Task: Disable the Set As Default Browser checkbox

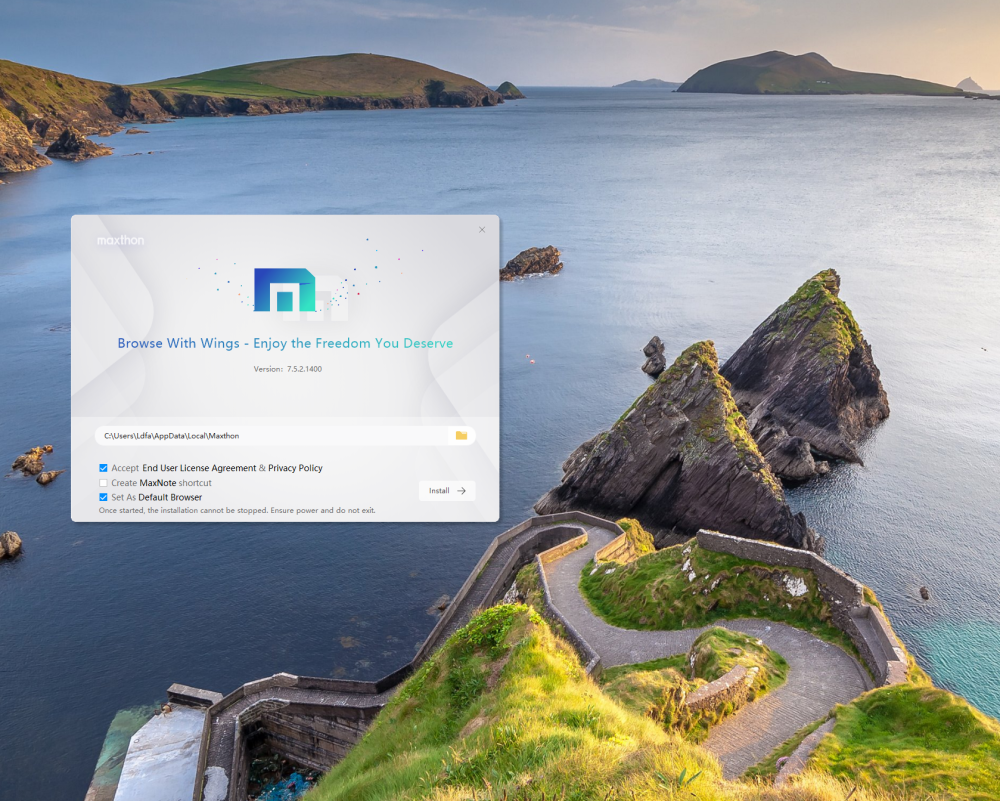Action: pyautogui.click(x=103, y=497)
